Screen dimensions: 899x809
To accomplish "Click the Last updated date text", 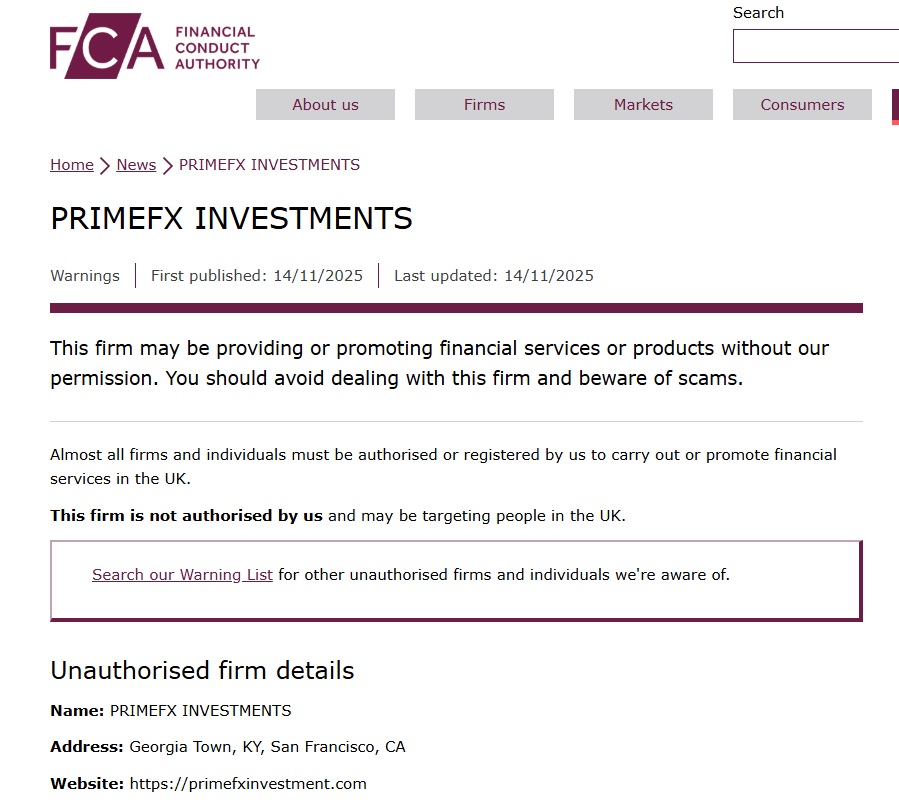I will coord(494,275).
